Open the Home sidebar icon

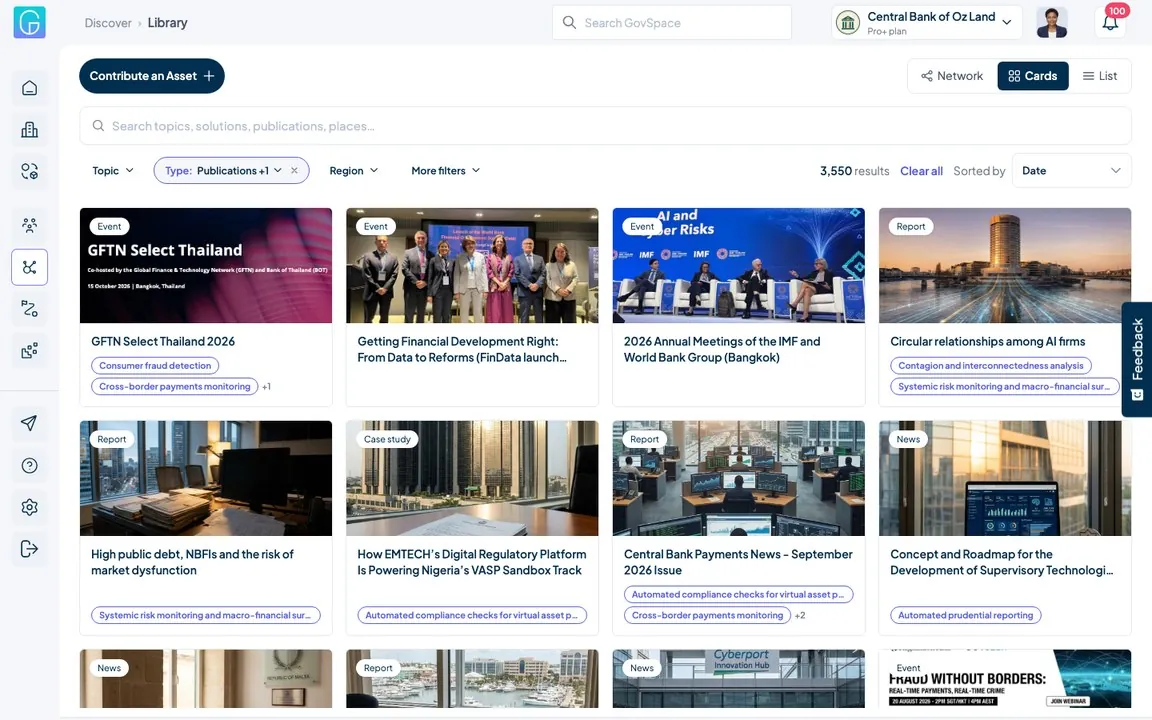(29, 88)
